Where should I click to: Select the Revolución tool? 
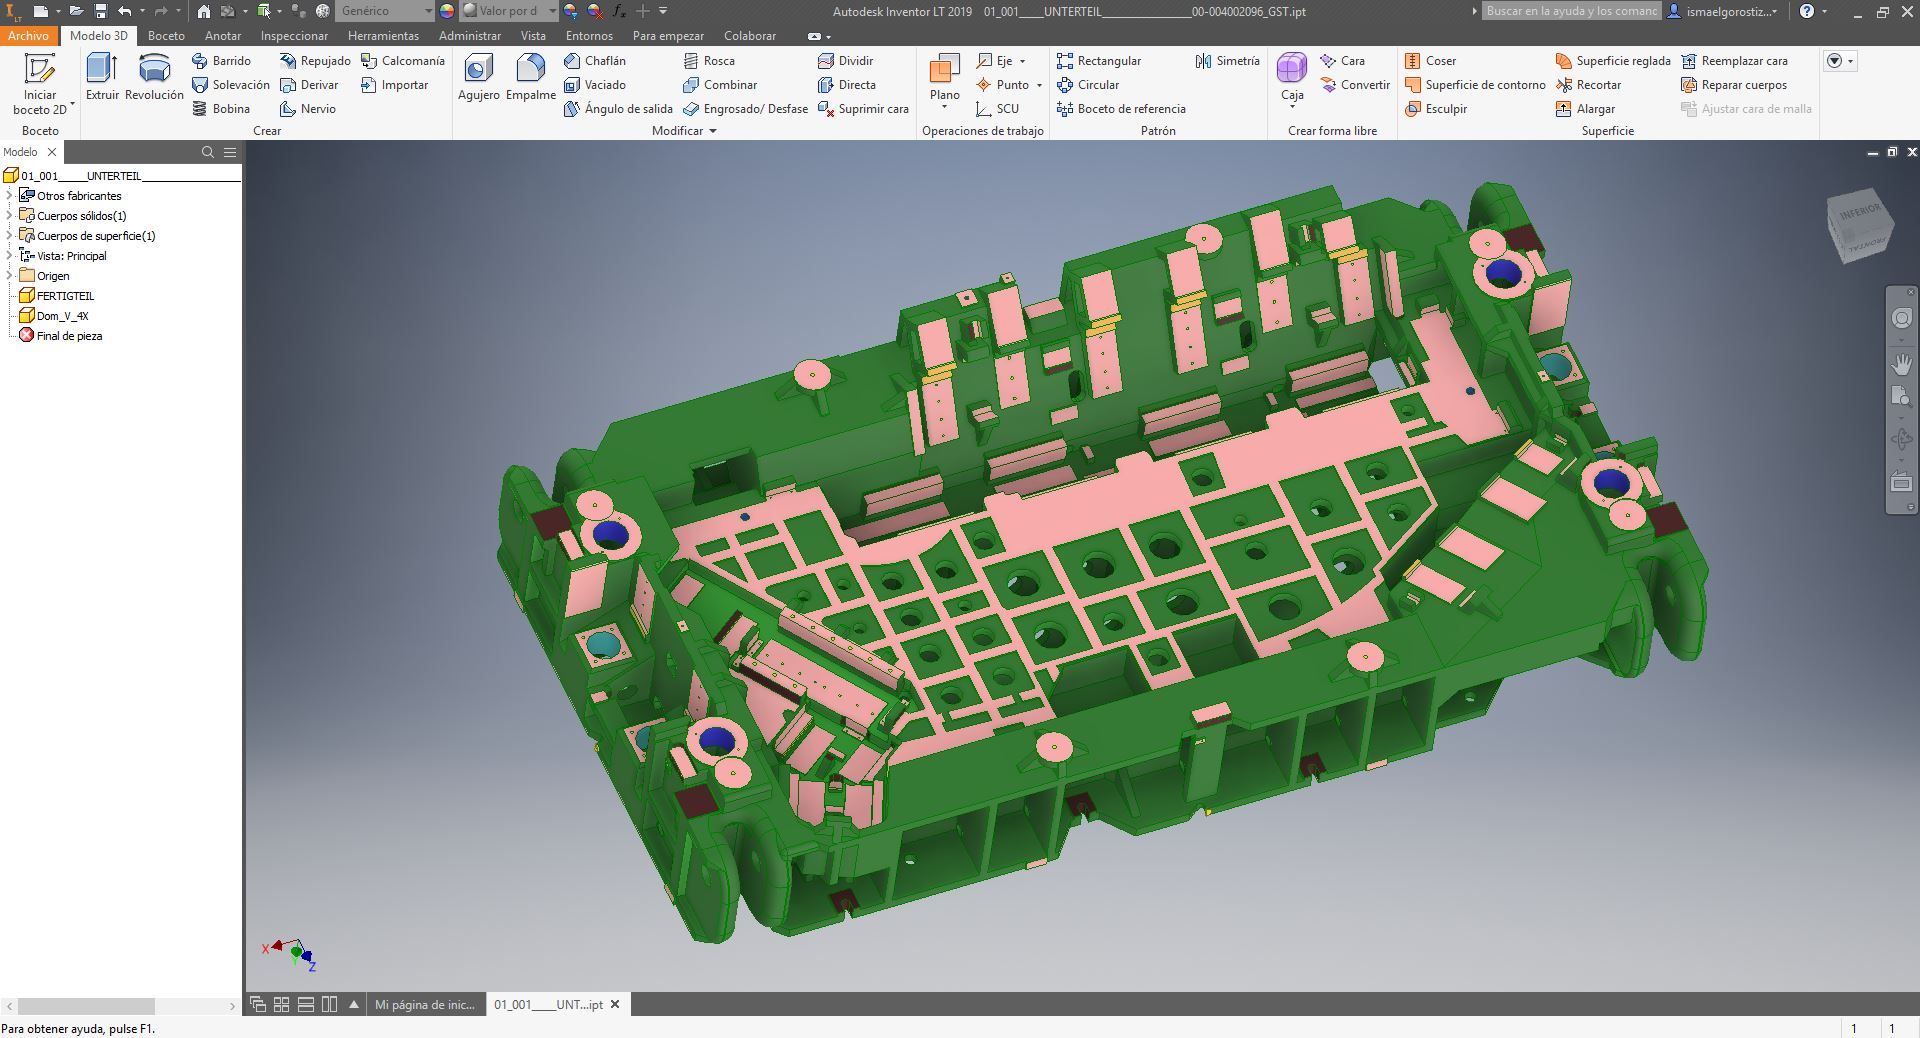[154, 77]
